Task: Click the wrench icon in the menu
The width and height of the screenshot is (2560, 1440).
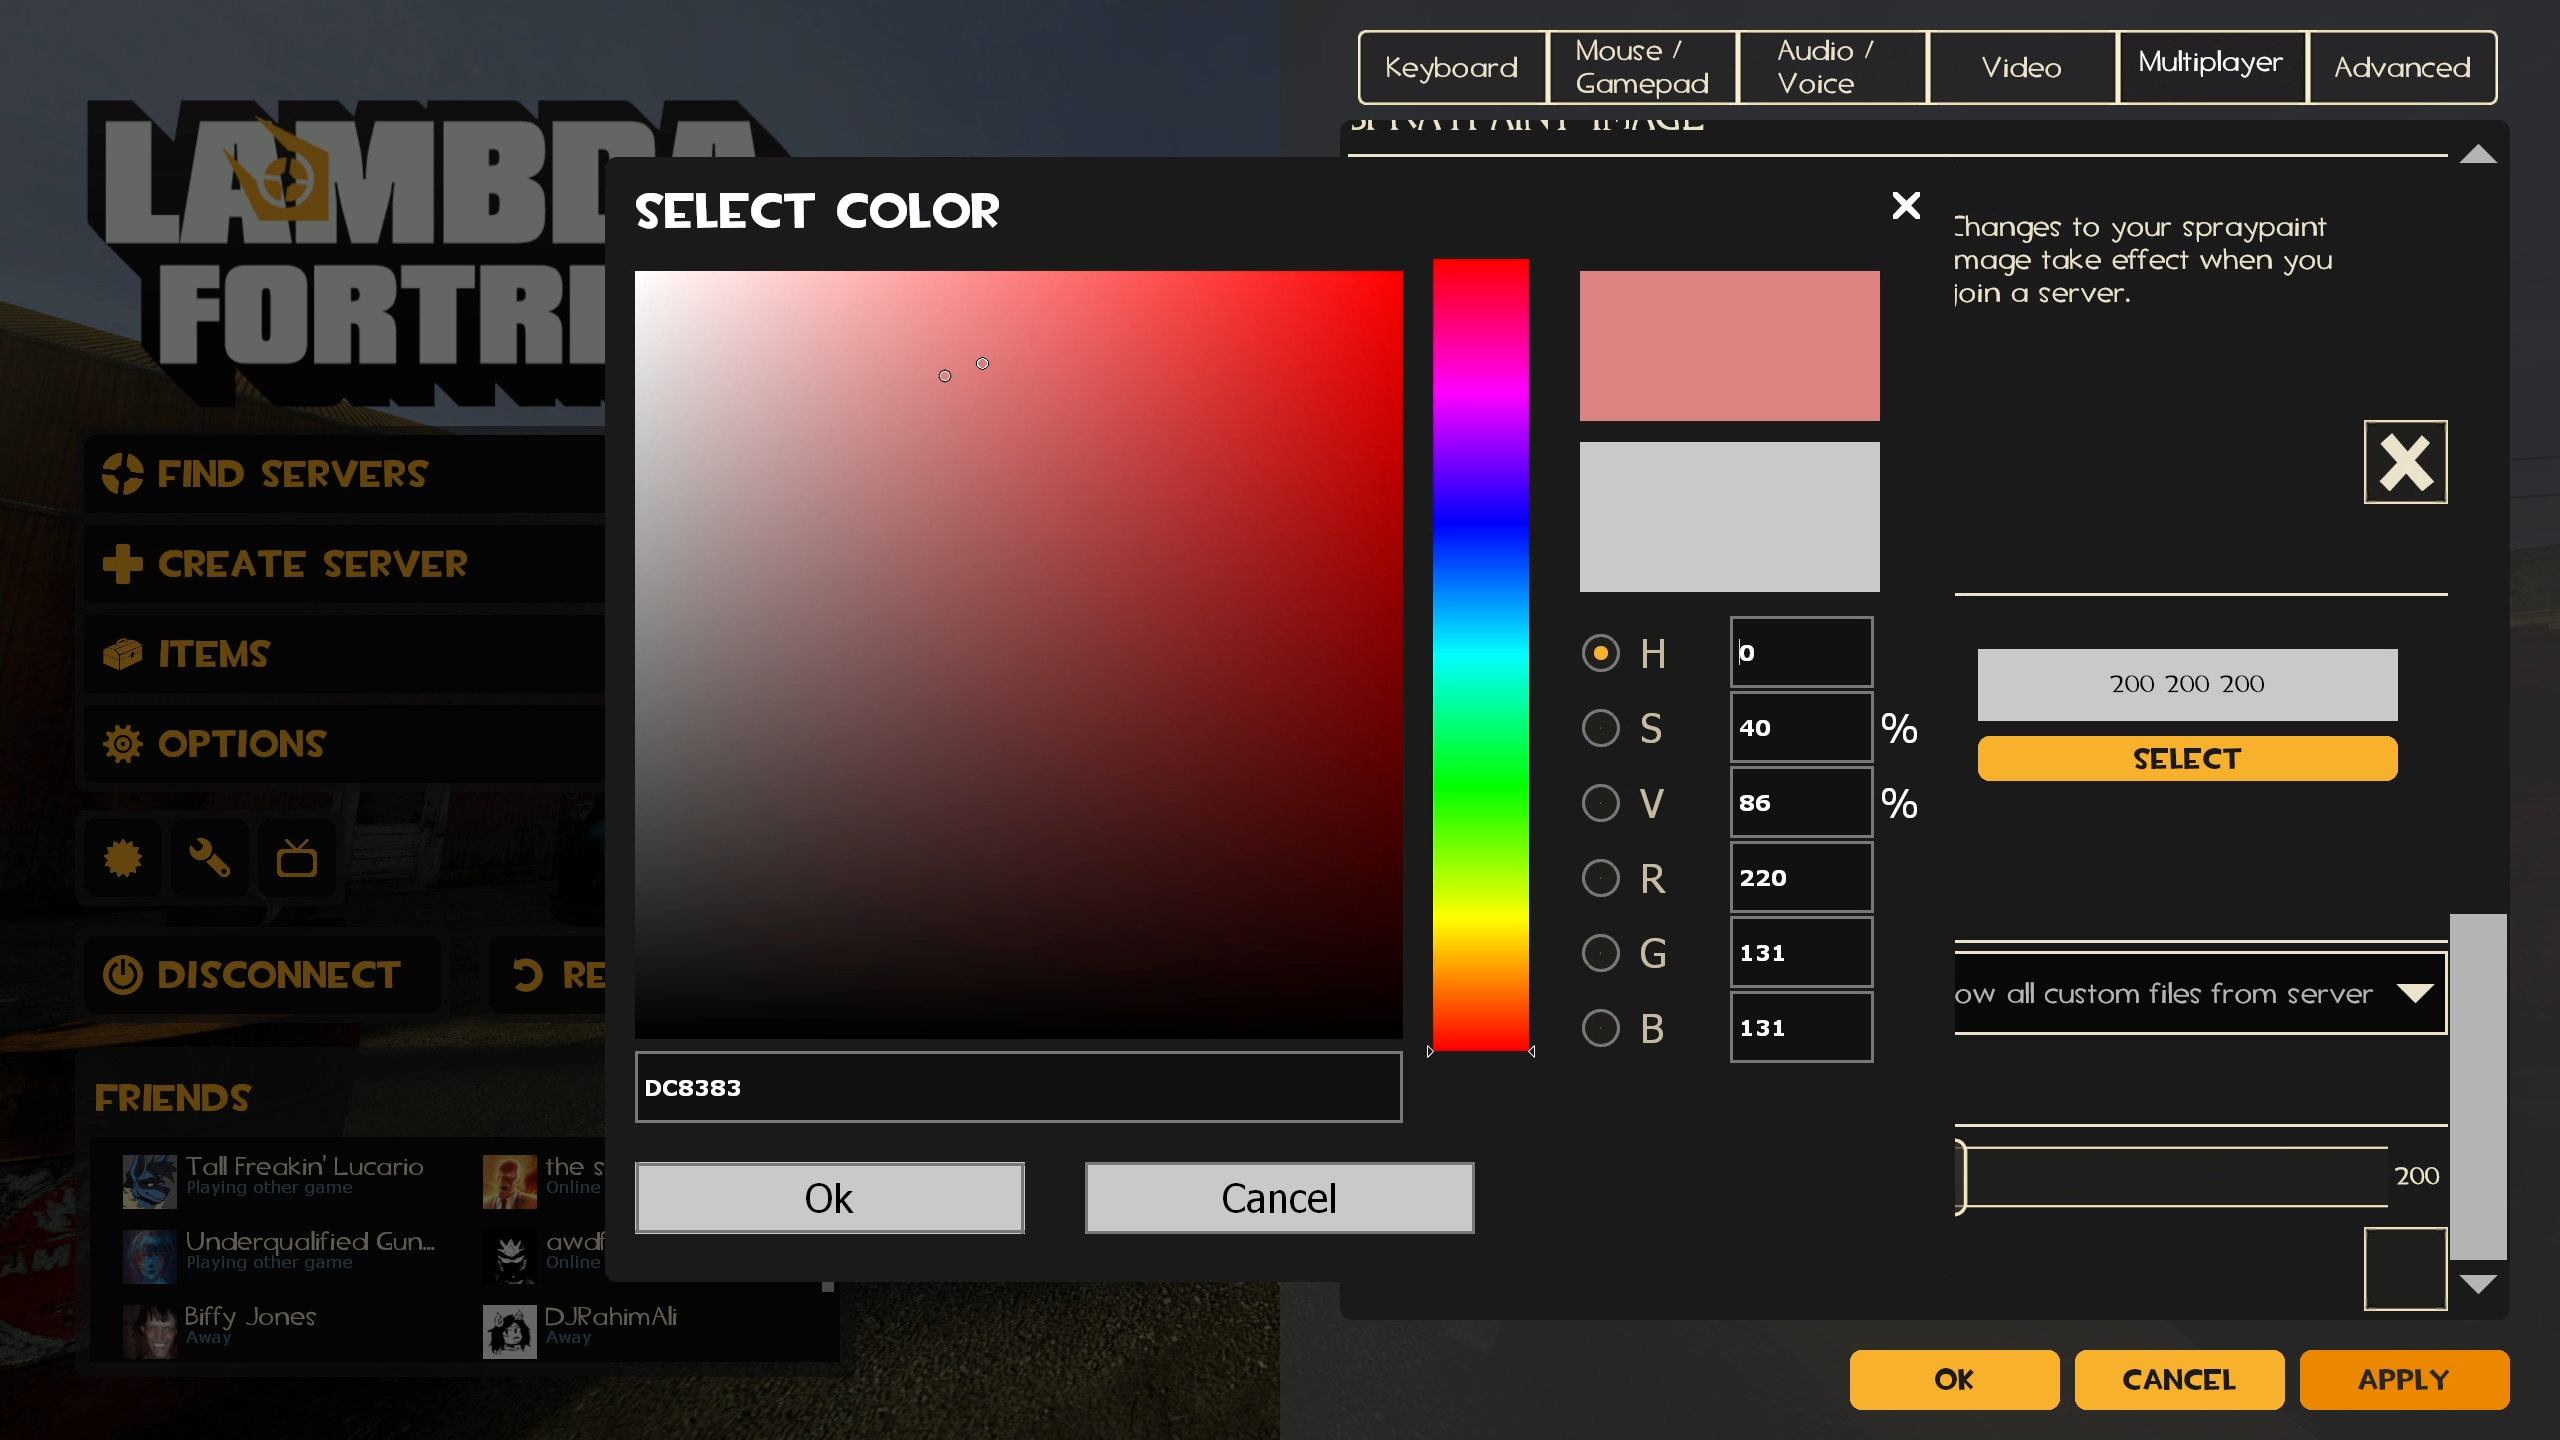Action: [x=209, y=858]
